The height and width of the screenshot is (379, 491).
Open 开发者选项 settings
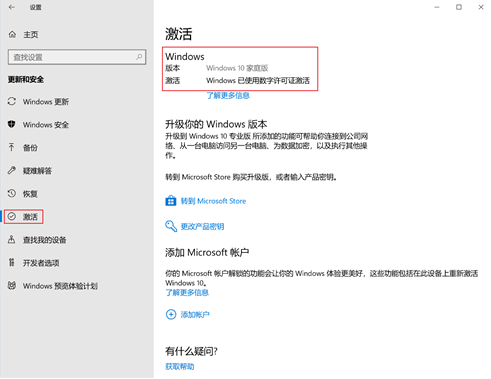(41, 263)
